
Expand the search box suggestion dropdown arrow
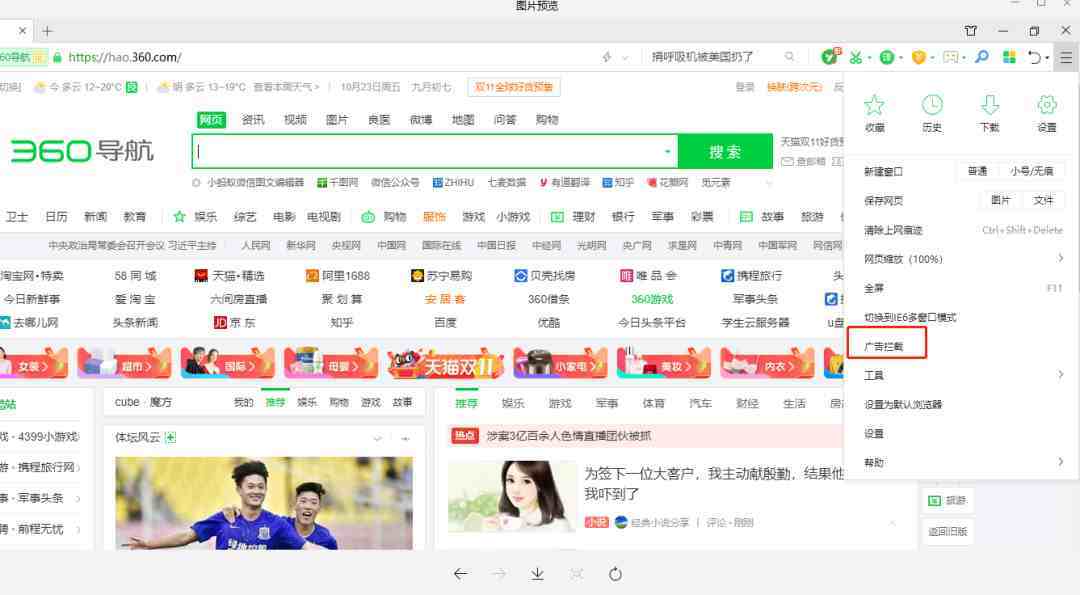[667, 152]
